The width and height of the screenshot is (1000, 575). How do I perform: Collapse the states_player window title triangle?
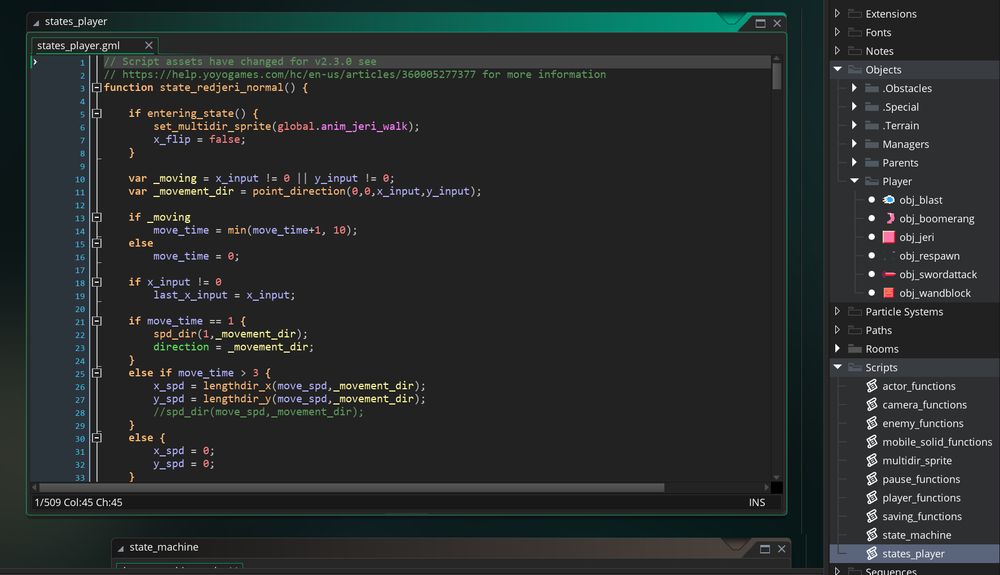(x=36, y=23)
